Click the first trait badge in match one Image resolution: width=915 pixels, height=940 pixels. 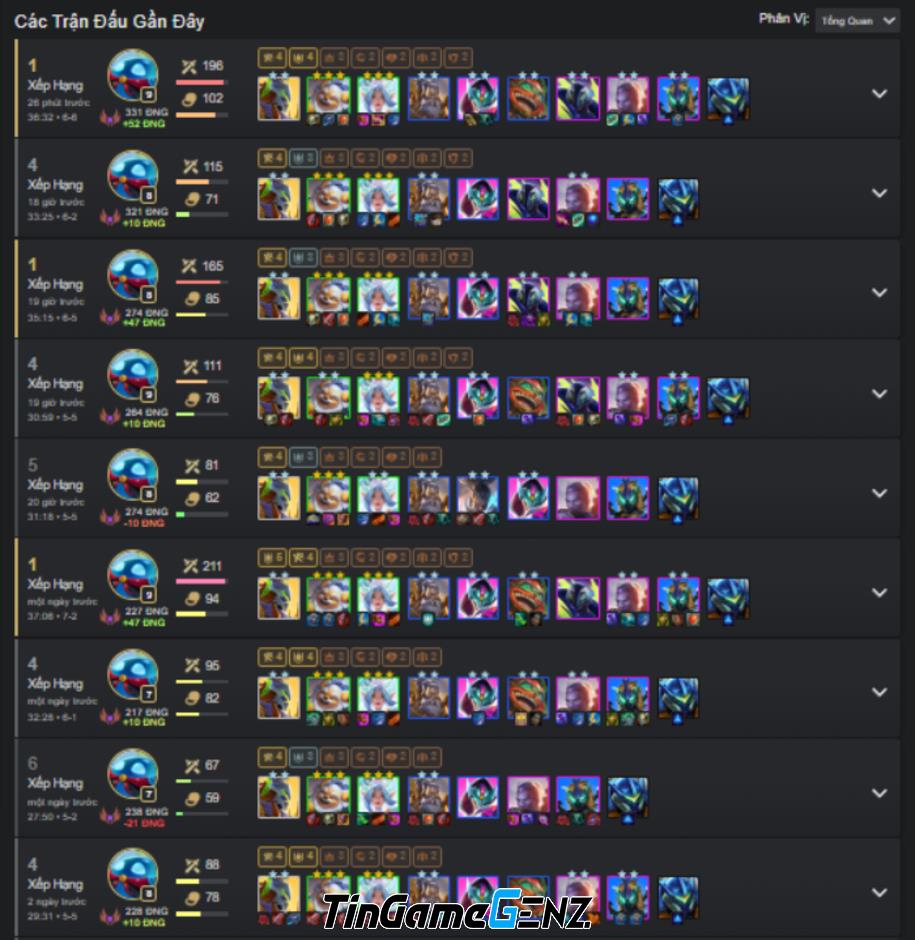(x=272, y=58)
